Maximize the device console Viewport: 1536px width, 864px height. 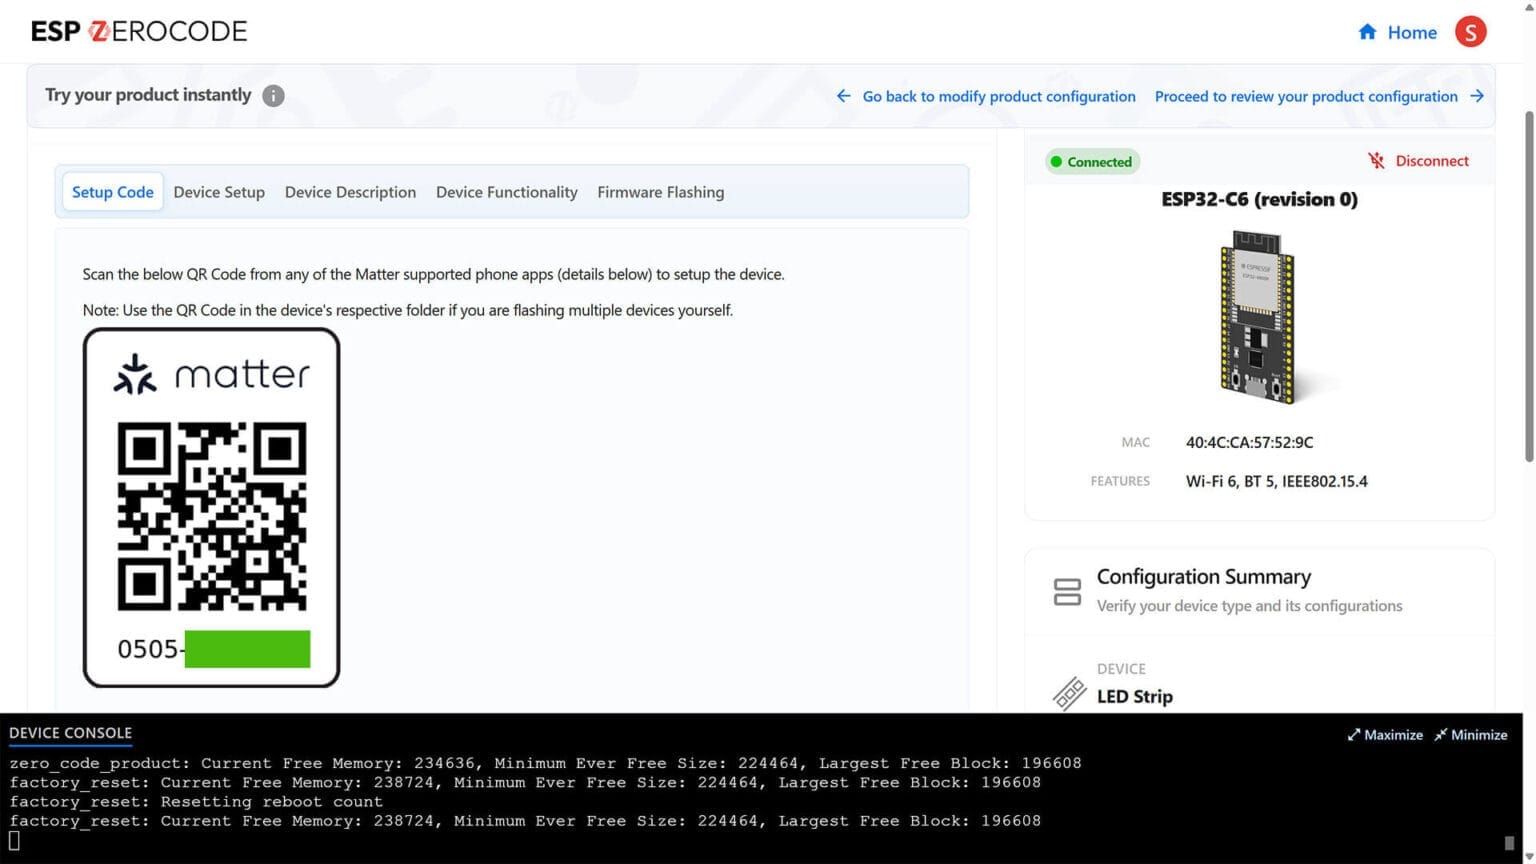[x=1385, y=735]
